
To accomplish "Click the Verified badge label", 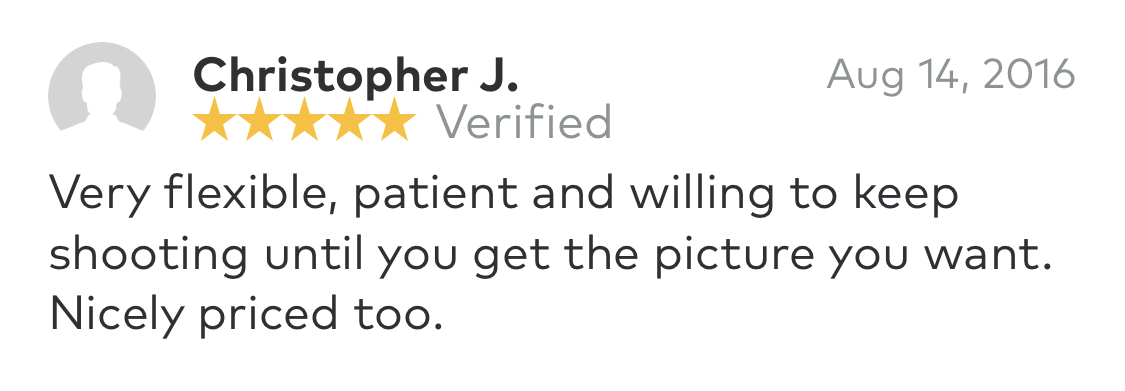I will pyautogui.click(x=524, y=121).
